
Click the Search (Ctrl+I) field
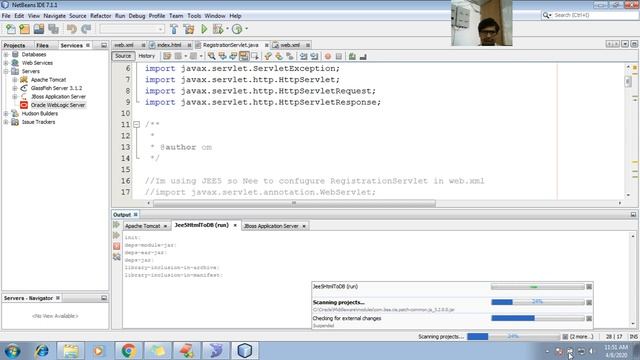pos(589,15)
